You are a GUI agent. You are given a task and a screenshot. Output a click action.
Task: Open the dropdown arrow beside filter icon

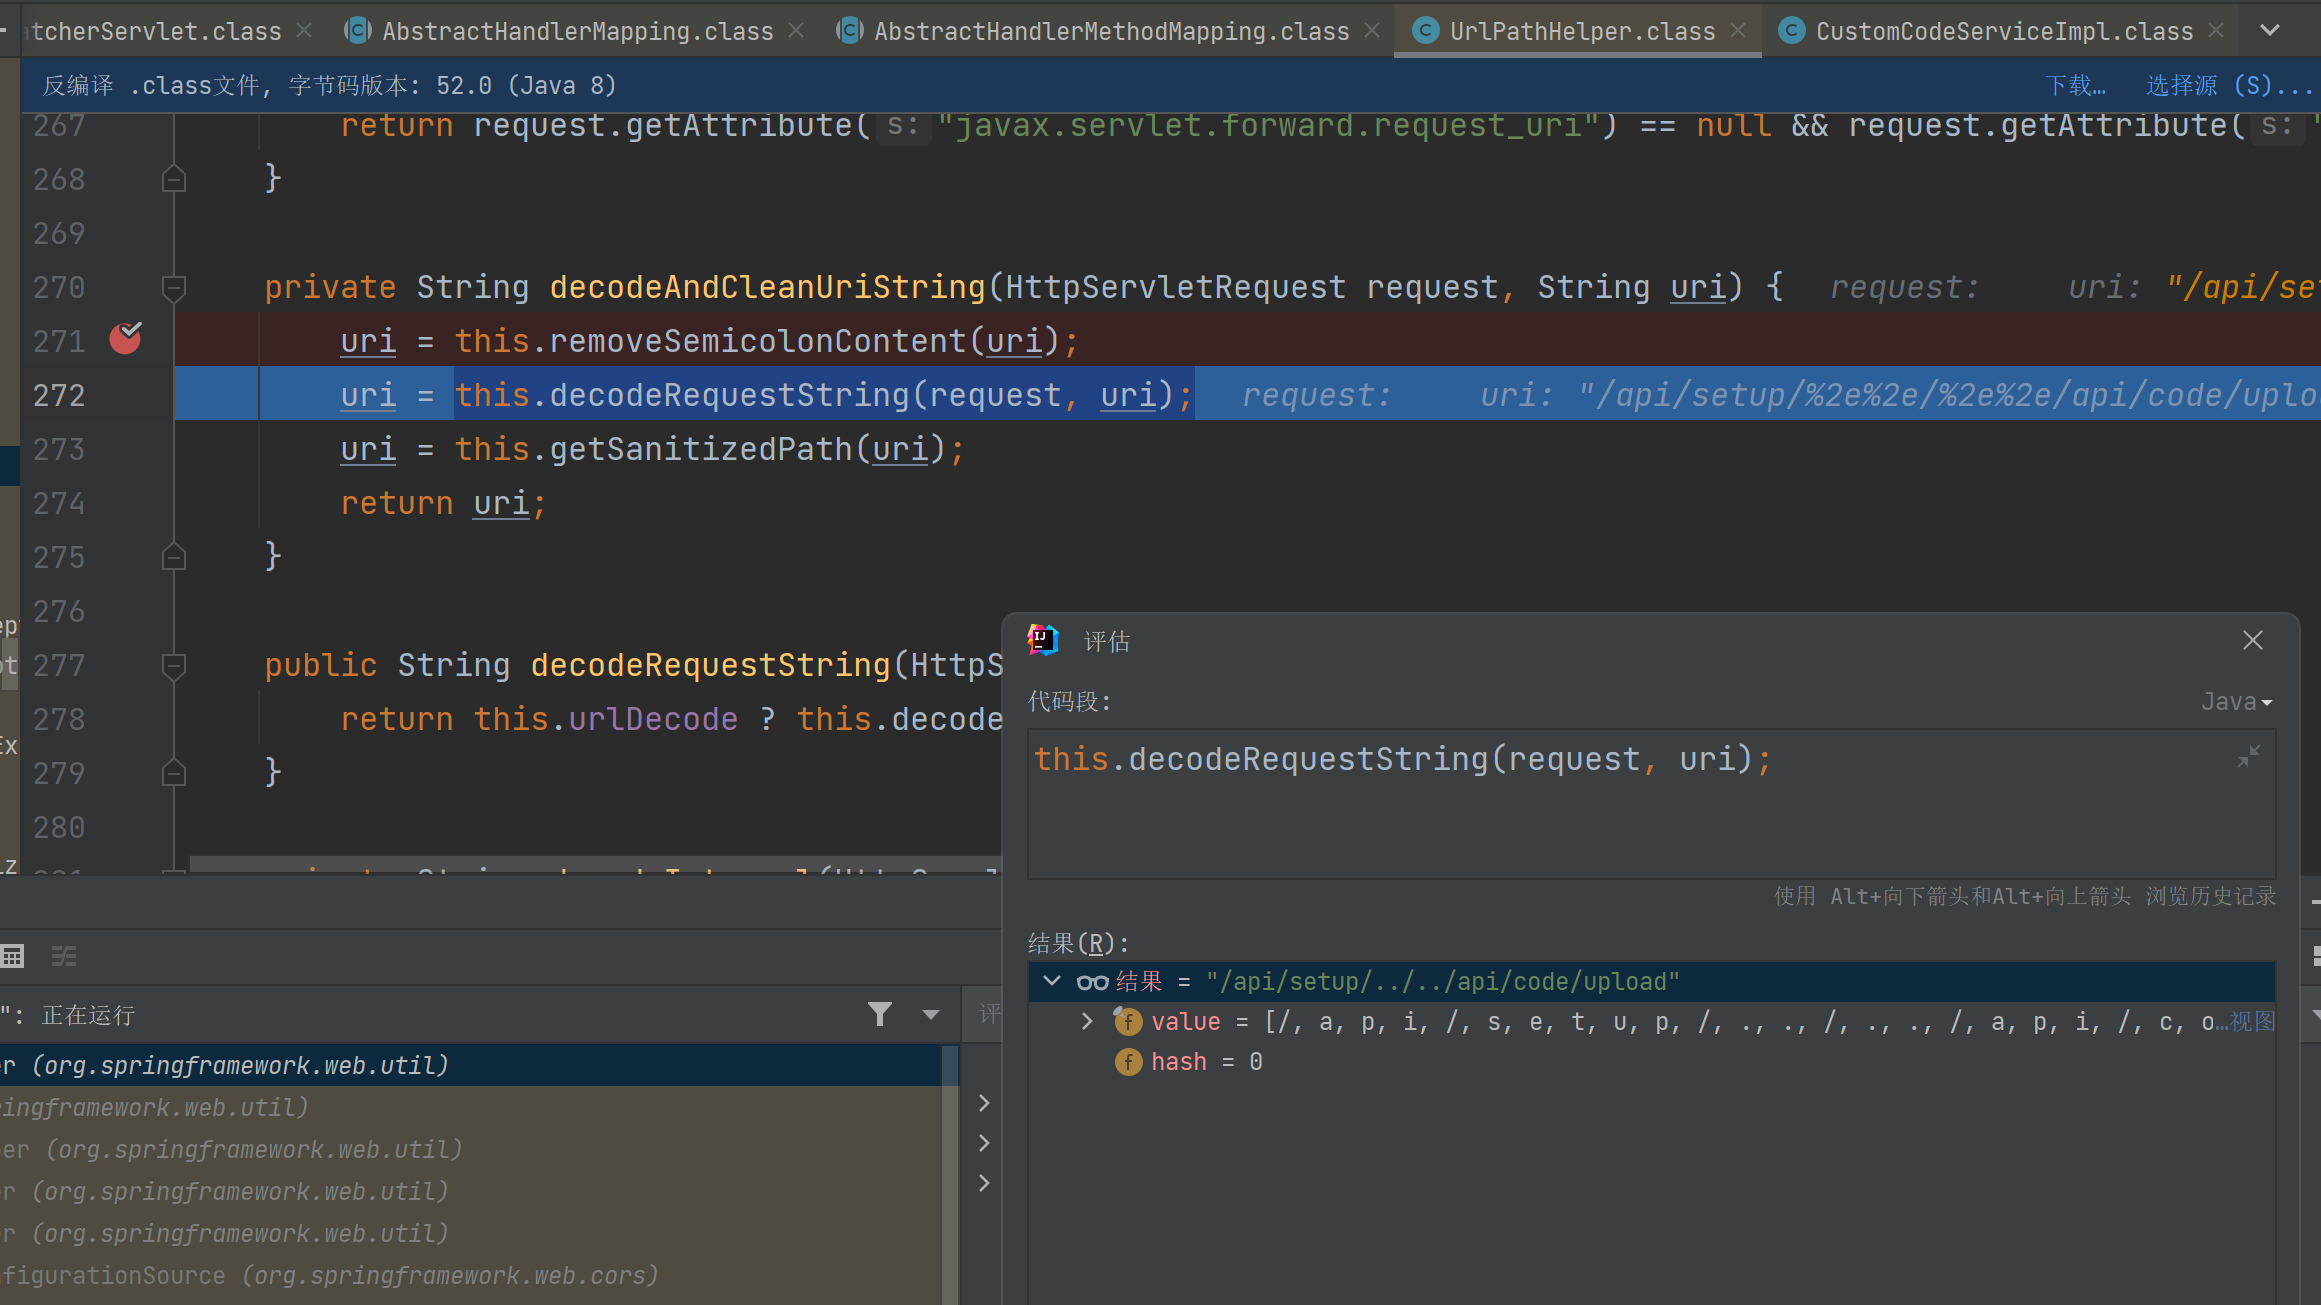931,1015
